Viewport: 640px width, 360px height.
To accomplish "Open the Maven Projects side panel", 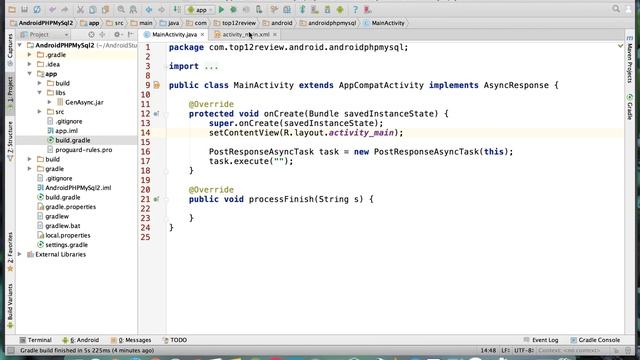I will 629,59.
